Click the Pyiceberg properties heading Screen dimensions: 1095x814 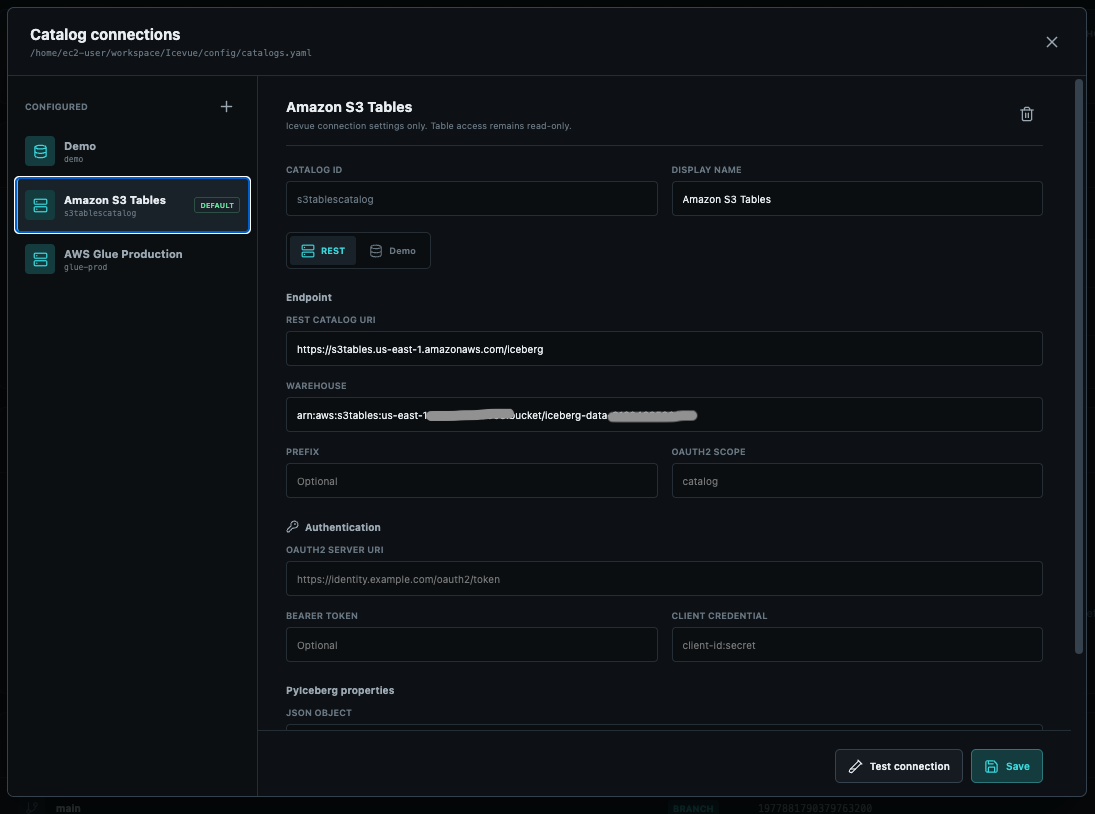pyautogui.click(x=340, y=690)
